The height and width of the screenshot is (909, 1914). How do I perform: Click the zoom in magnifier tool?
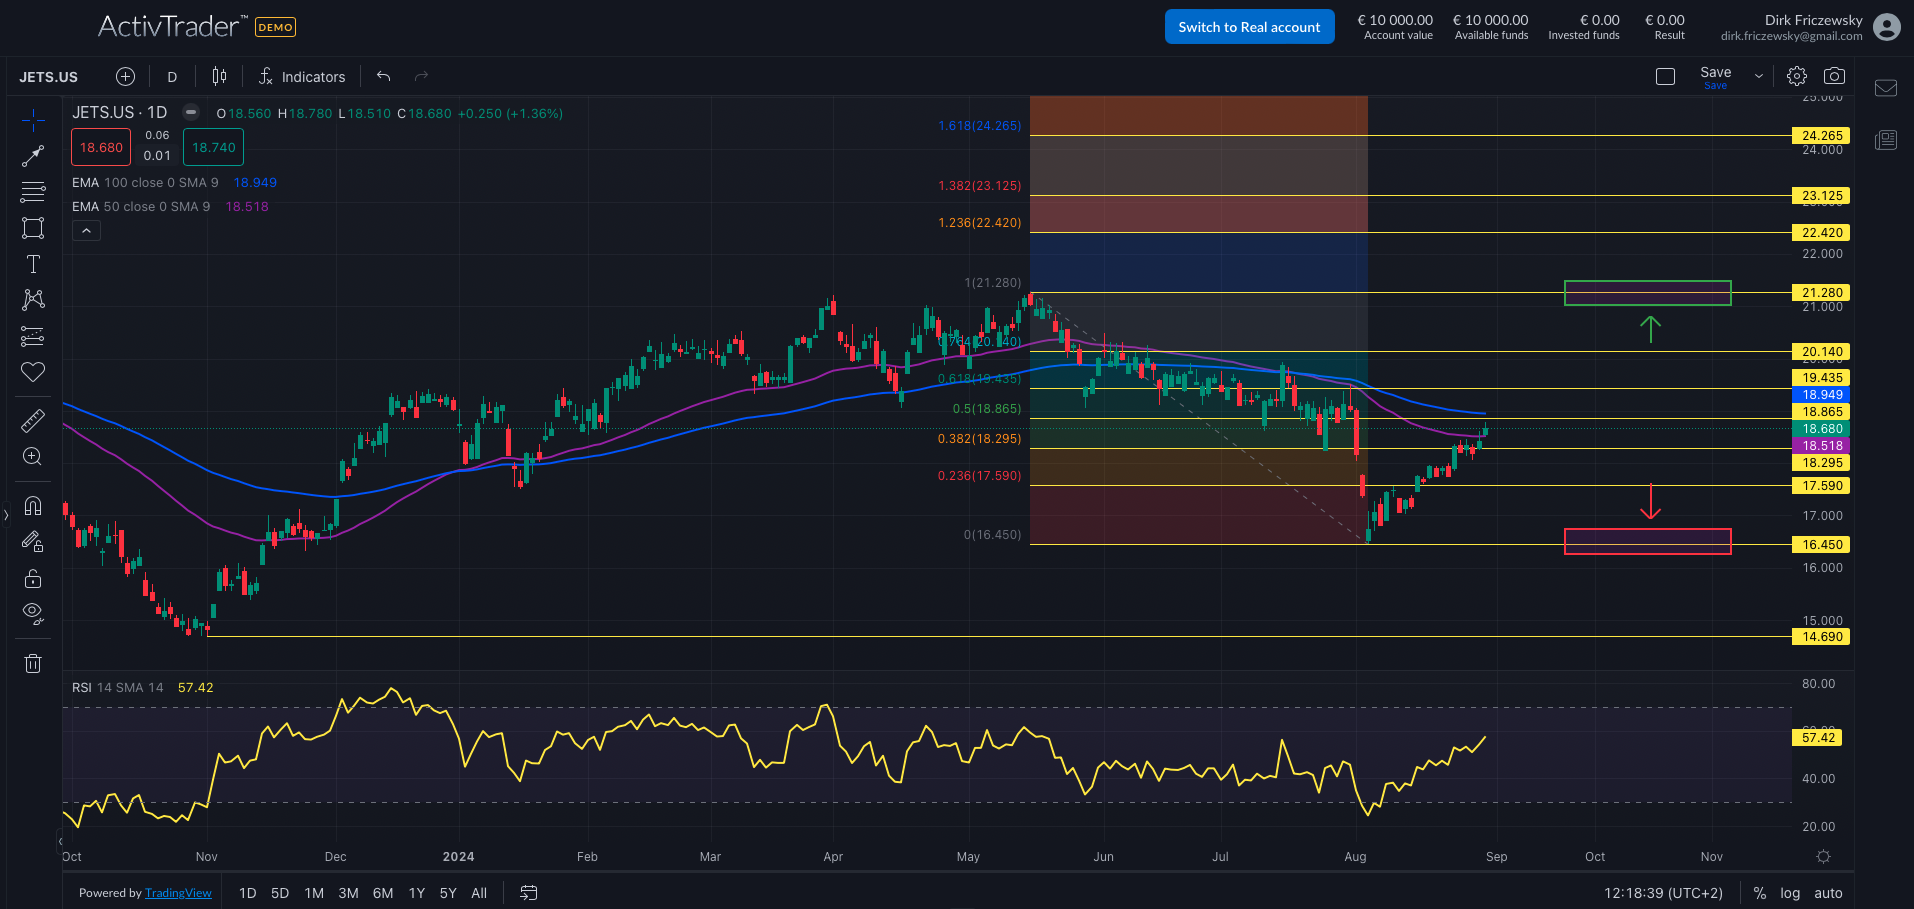(x=33, y=457)
